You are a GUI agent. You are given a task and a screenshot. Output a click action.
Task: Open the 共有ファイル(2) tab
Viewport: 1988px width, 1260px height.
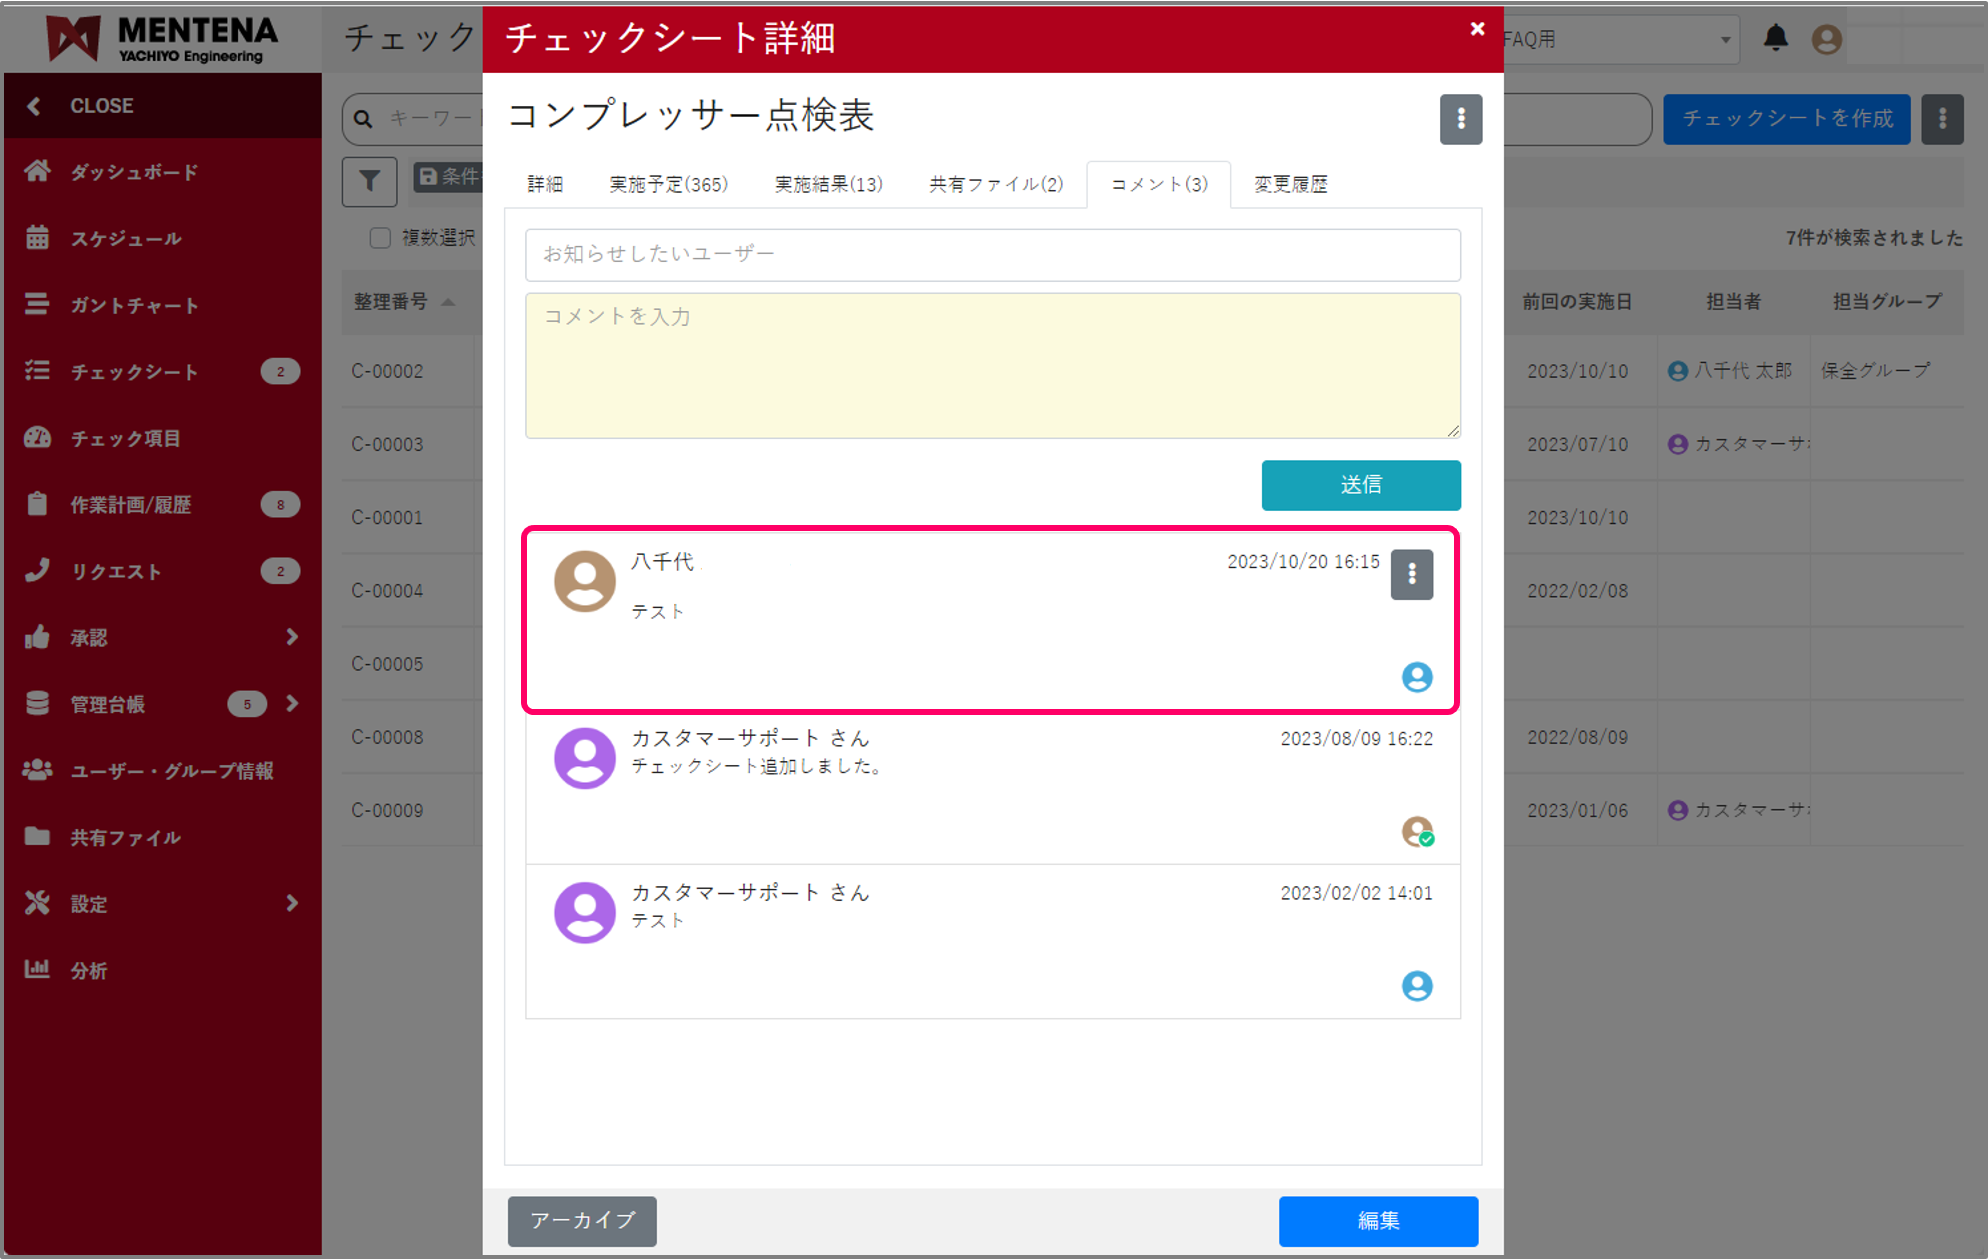tap(995, 183)
